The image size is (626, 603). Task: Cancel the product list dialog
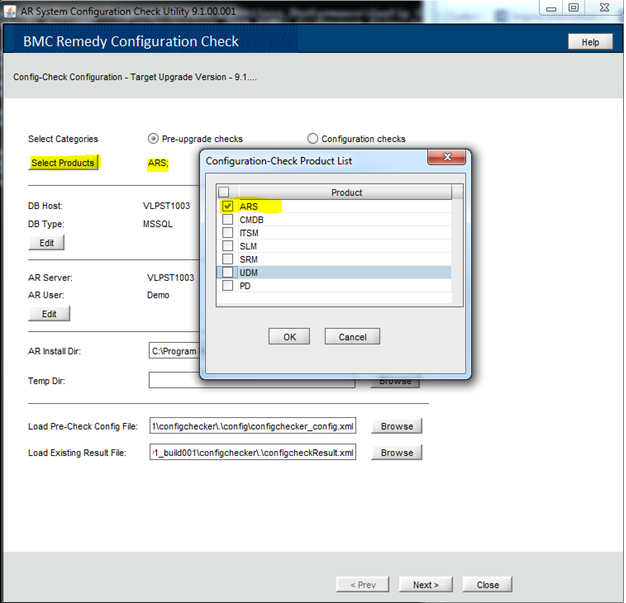pyautogui.click(x=352, y=337)
